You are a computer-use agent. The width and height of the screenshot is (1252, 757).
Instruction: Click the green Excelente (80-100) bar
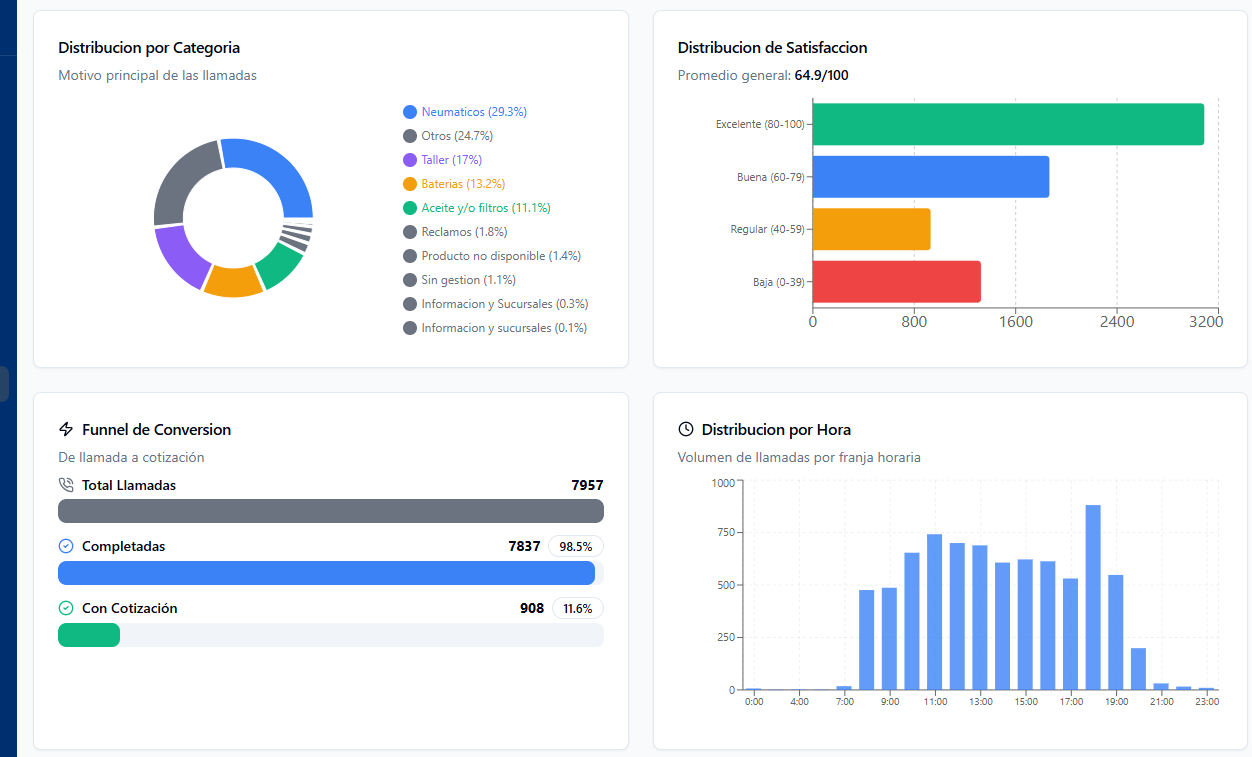point(1008,124)
